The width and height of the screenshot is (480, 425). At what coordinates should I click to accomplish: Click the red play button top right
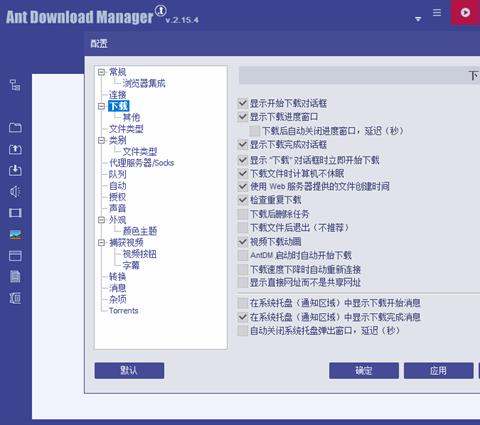point(465,13)
